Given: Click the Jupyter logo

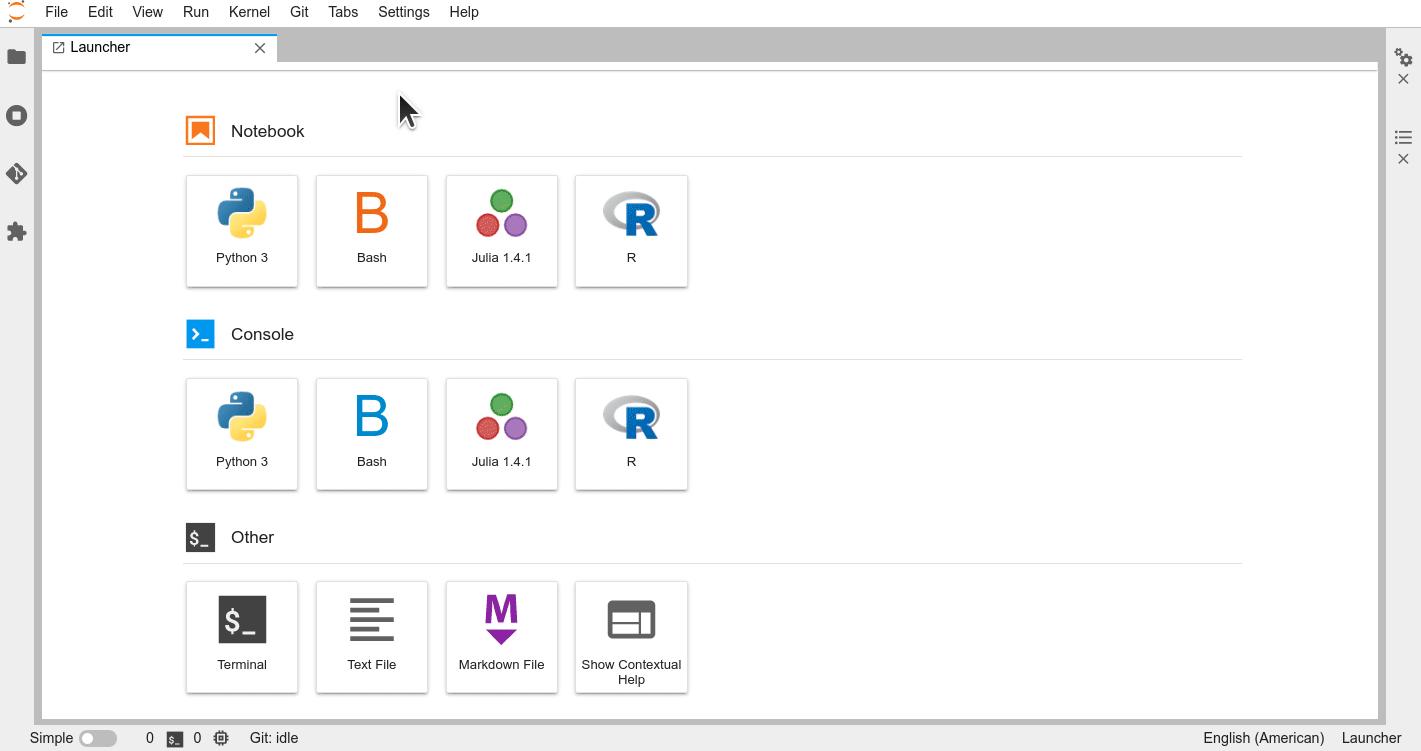Looking at the screenshot, I should [16, 12].
